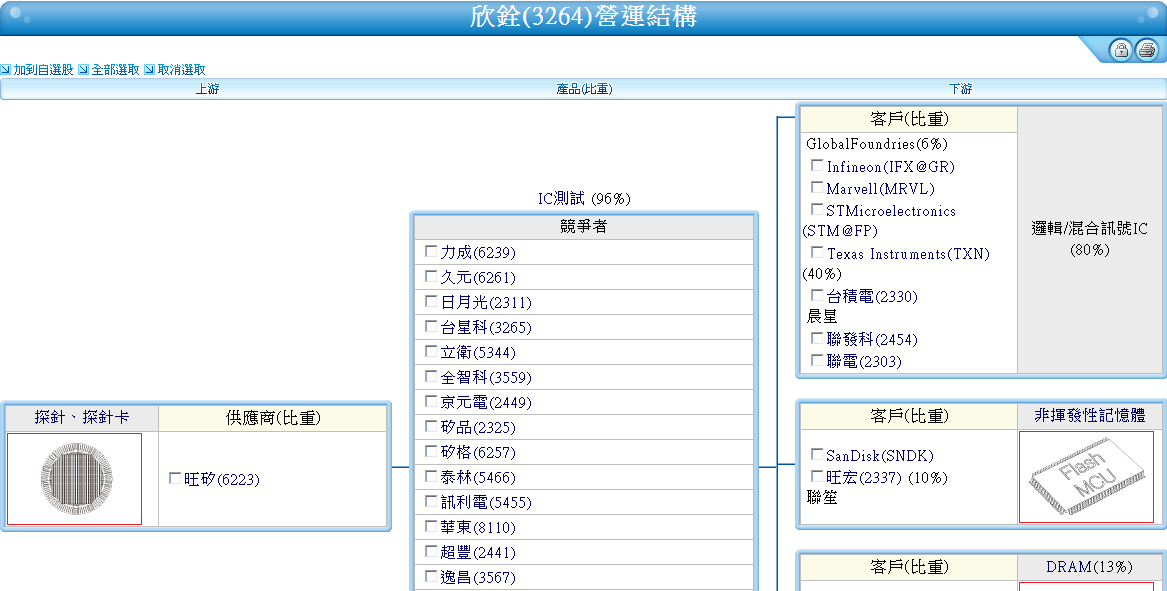Check the 台積電(2330) customer checkbox
This screenshot has height=591, width=1167.
(817, 296)
